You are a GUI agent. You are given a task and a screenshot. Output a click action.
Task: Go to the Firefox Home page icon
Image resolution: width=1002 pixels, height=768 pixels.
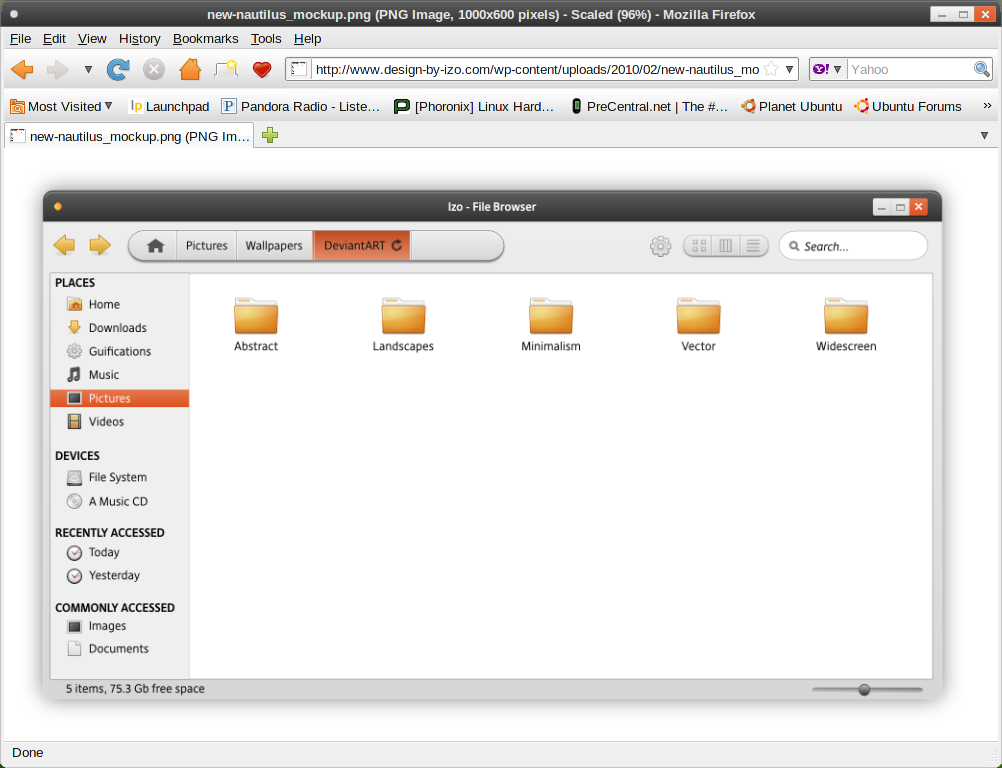(x=190, y=70)
